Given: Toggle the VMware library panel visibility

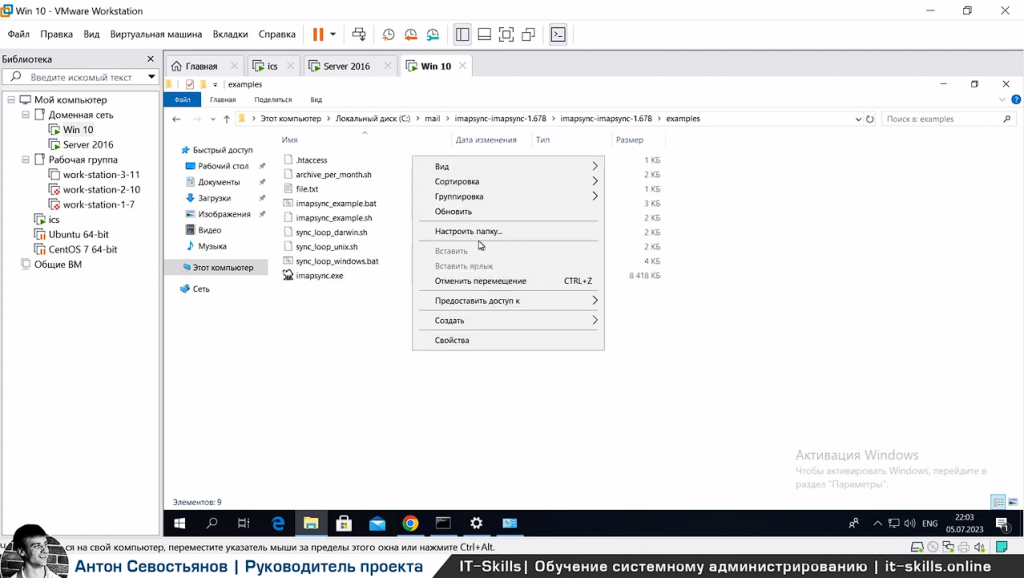Looking at the screenshot, I should coord(462,34).
